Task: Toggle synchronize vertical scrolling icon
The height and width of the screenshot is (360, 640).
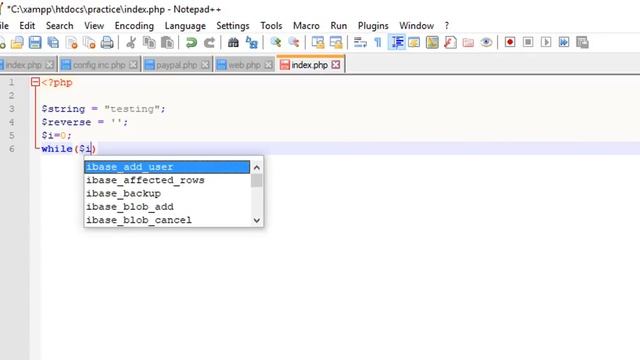Action: 318,42
